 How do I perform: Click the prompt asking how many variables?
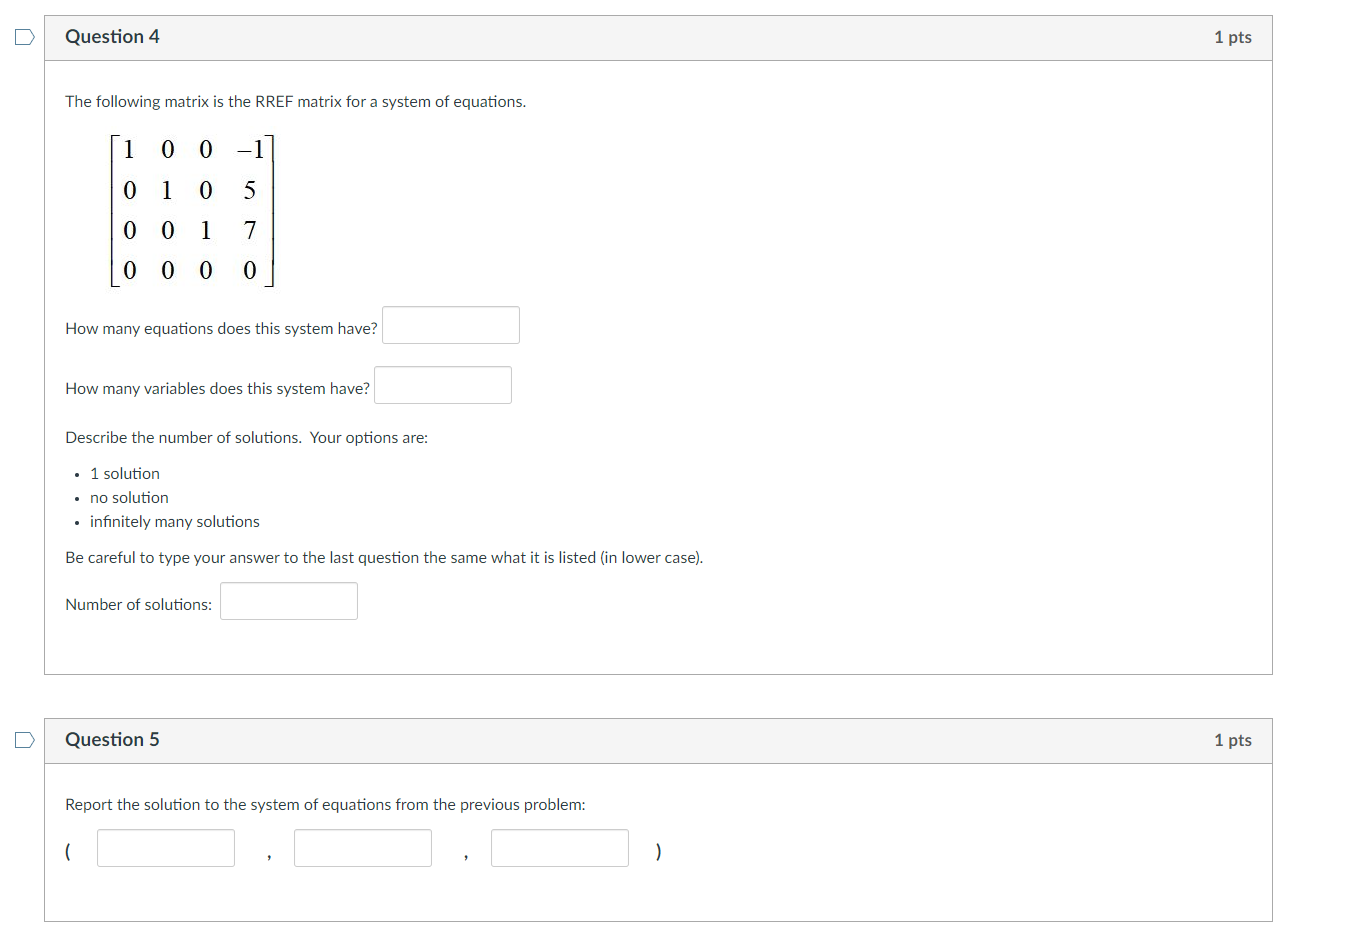216,388
